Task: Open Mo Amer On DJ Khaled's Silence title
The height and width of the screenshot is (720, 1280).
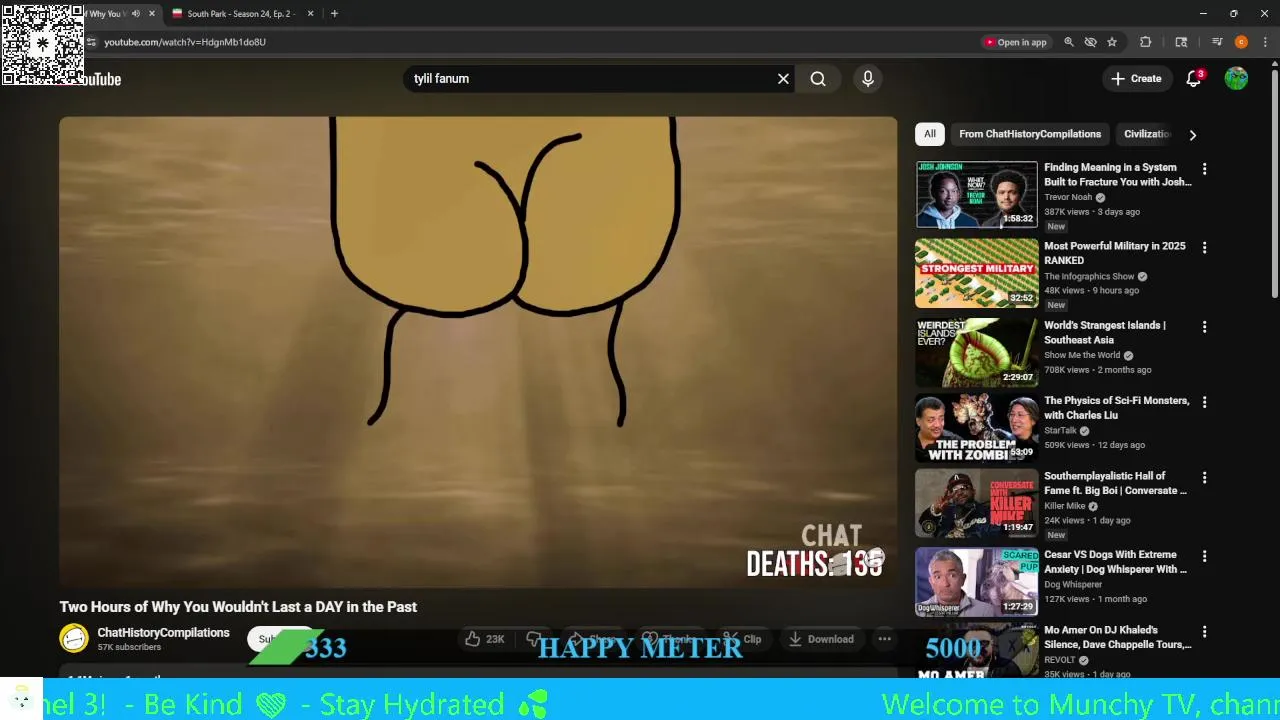Action: (1117, 637)
